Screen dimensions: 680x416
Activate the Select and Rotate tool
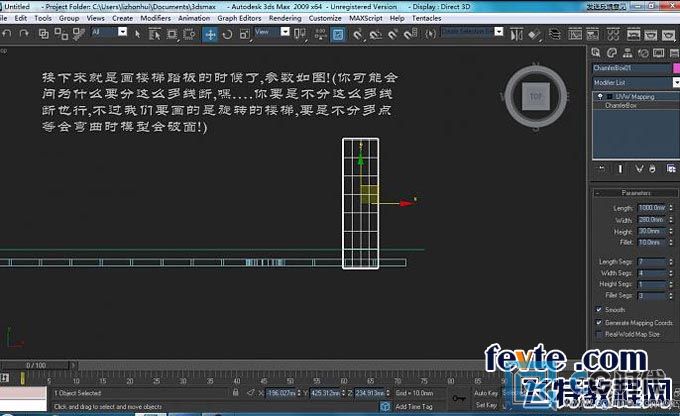click(x=227, y=34)
